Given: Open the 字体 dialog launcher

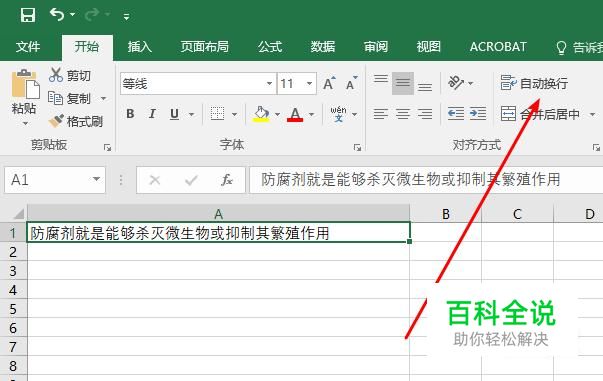Looking at the screenshot, I should click(357, 147).
